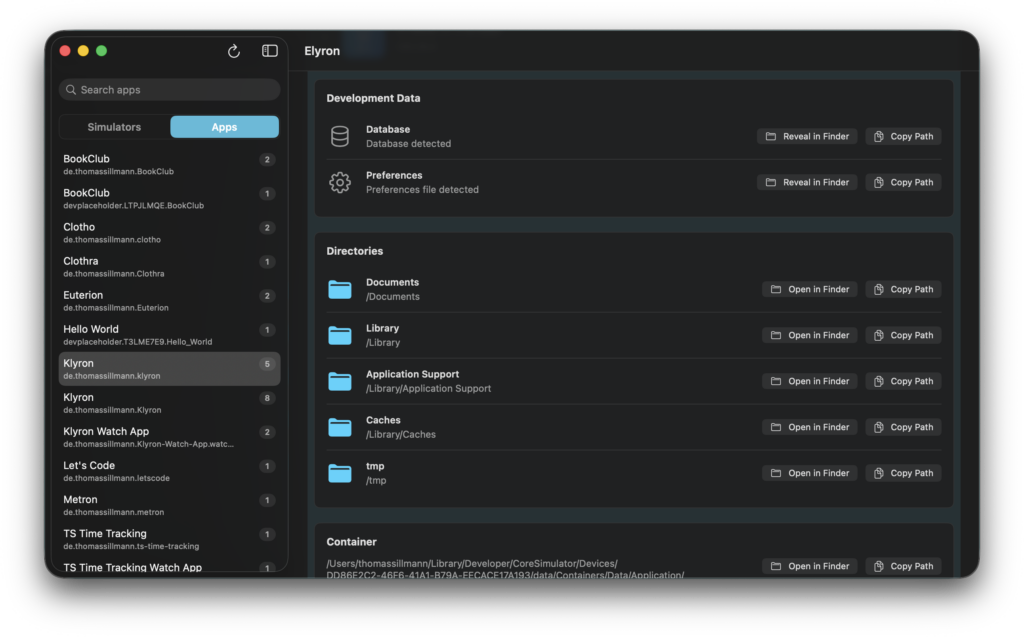This screenshot has height=637, width=1024.
Task: Open Caches directory in Finder
Action: coord(809,427)
